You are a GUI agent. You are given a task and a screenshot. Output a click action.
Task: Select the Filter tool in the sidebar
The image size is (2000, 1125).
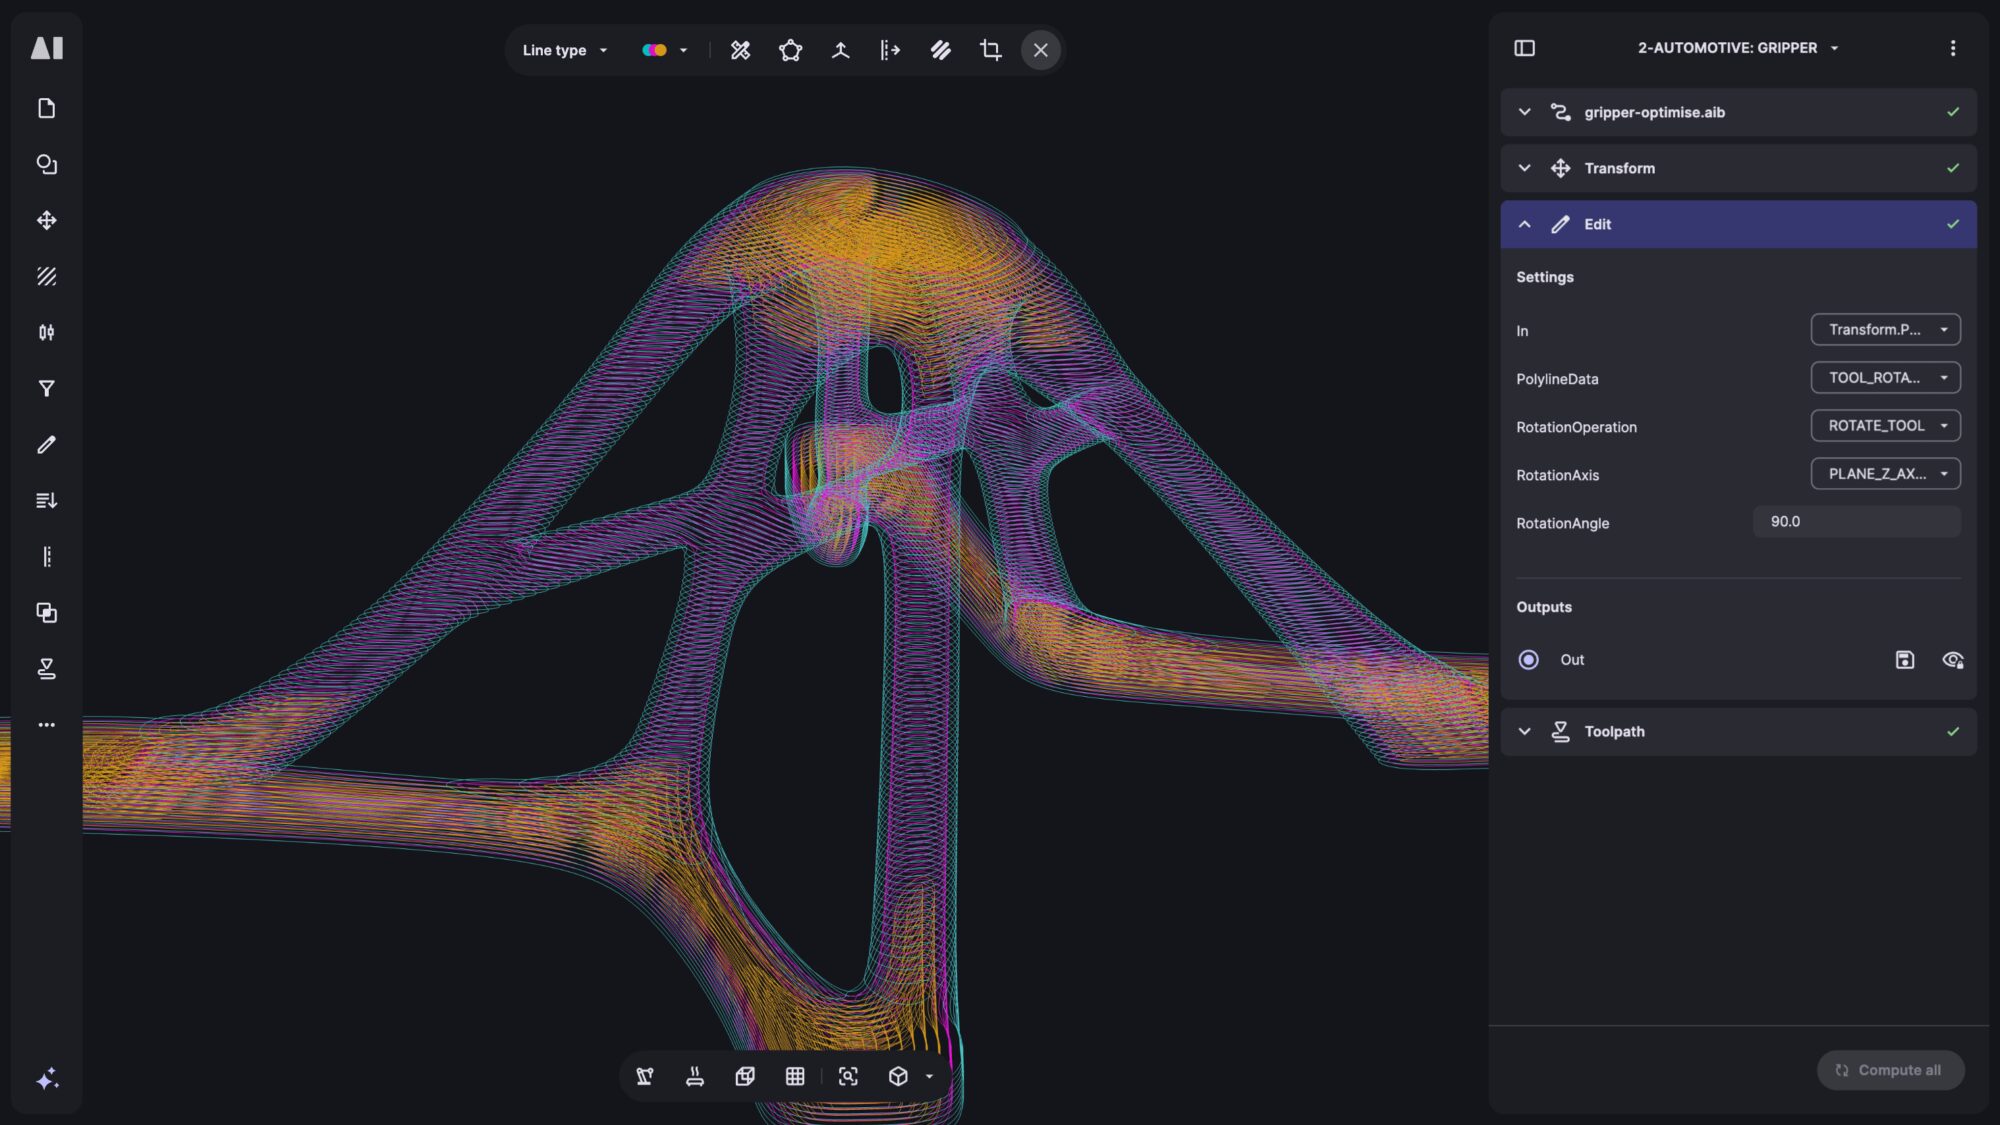tap(46, 389)
